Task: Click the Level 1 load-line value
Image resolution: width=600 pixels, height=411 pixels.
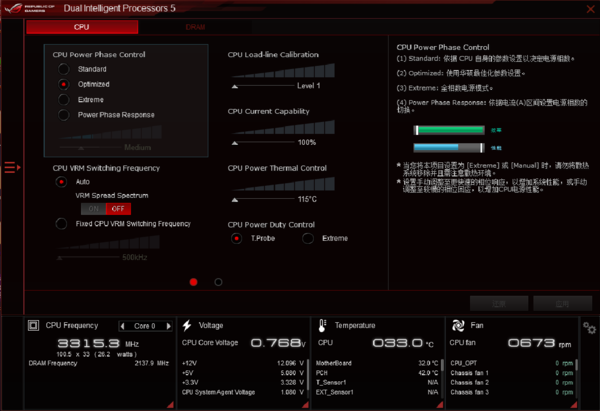Action: [308, 86]
